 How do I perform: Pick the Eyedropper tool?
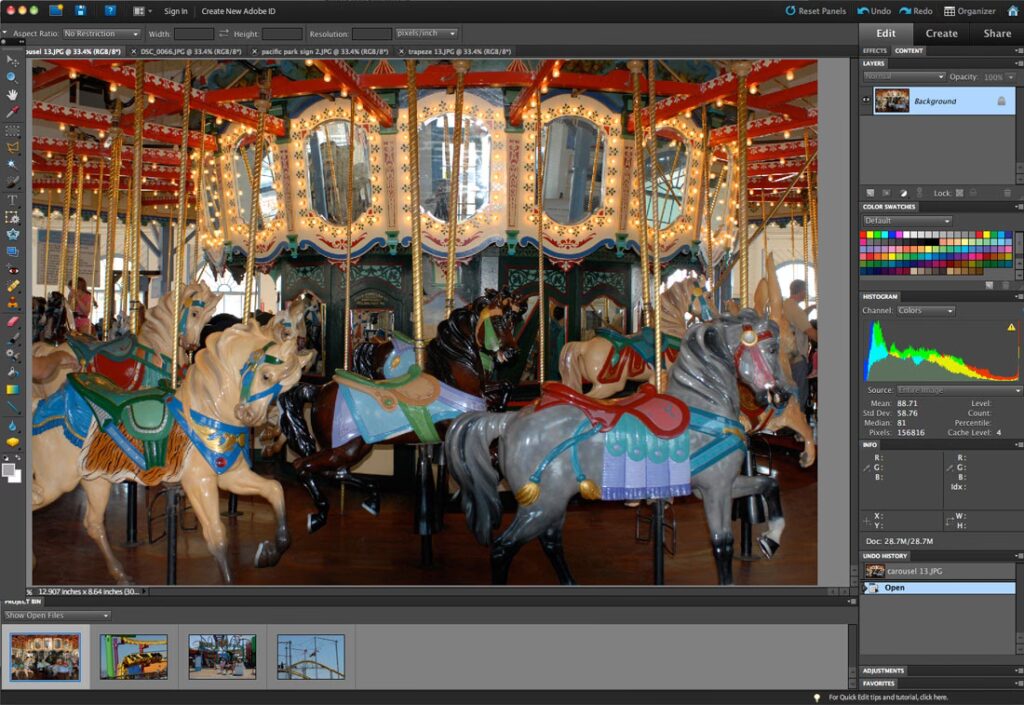(x=12, y=112)
